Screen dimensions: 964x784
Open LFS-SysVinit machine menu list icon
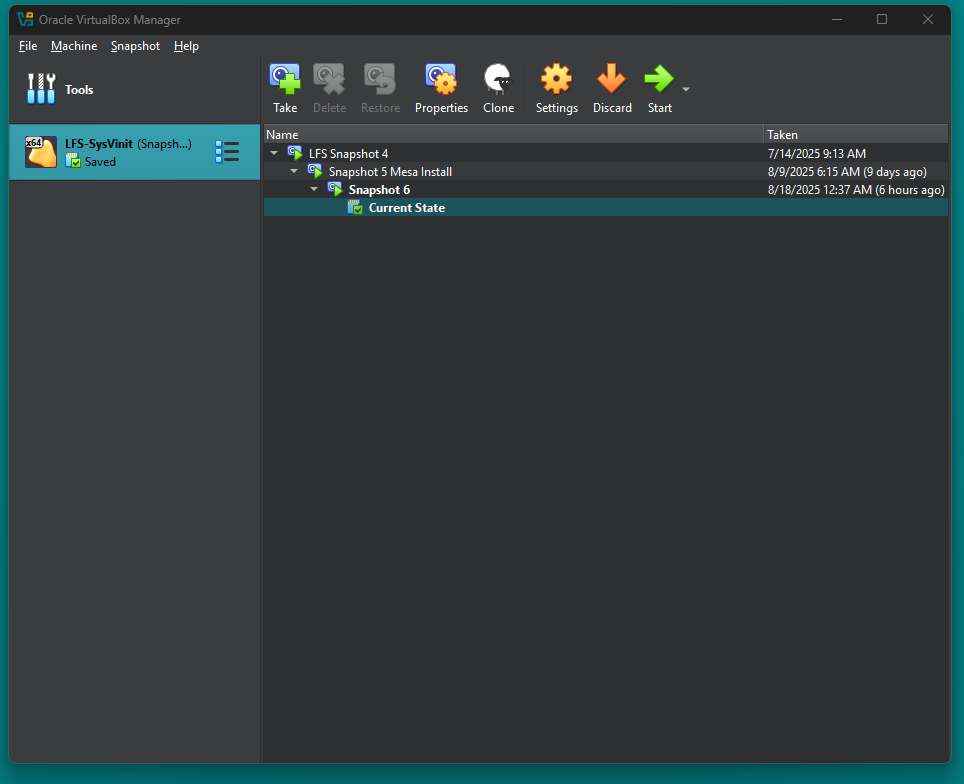tap(227, 152)
